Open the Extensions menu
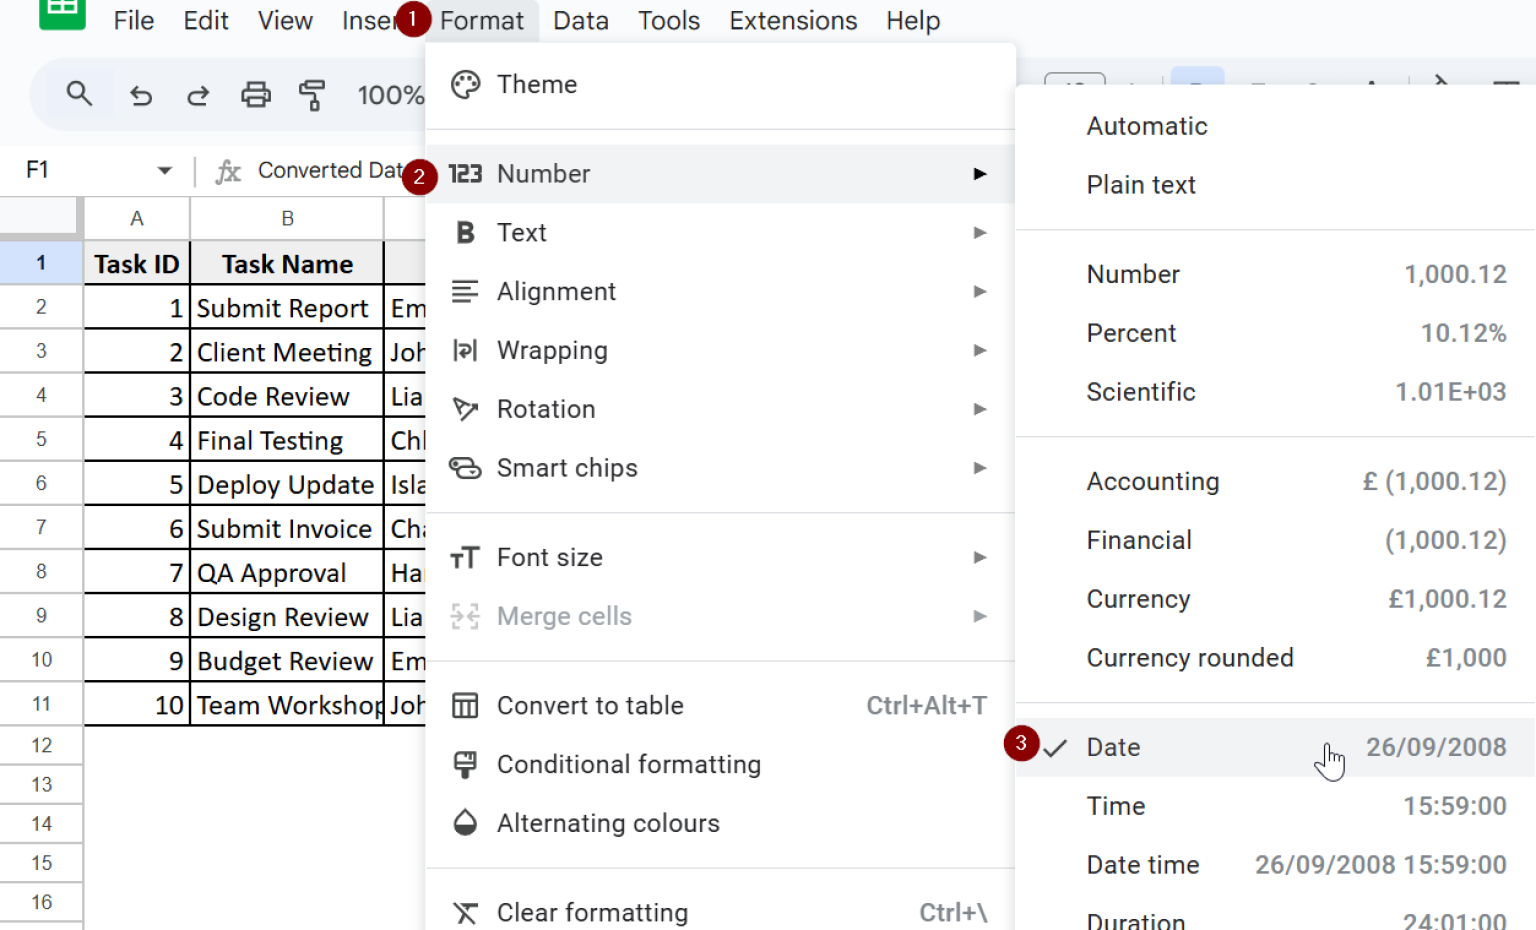Image resolution: width=1536 pixels, height=930 pixels. [x=792, y=21]
